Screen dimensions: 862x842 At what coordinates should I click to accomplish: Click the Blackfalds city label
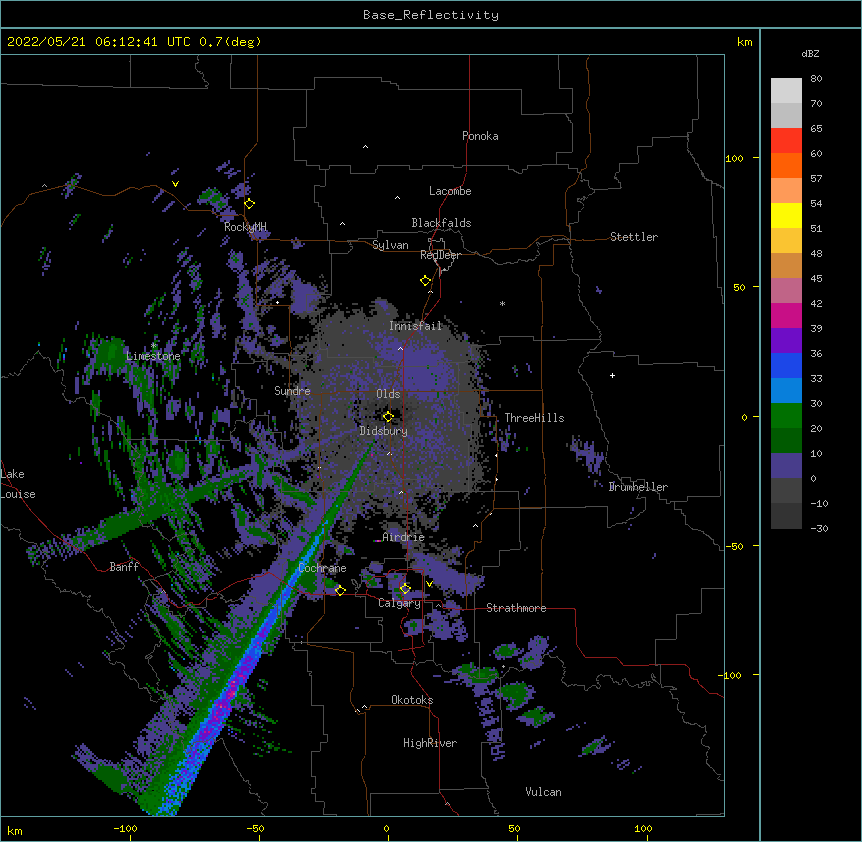(x=441, y=223)
